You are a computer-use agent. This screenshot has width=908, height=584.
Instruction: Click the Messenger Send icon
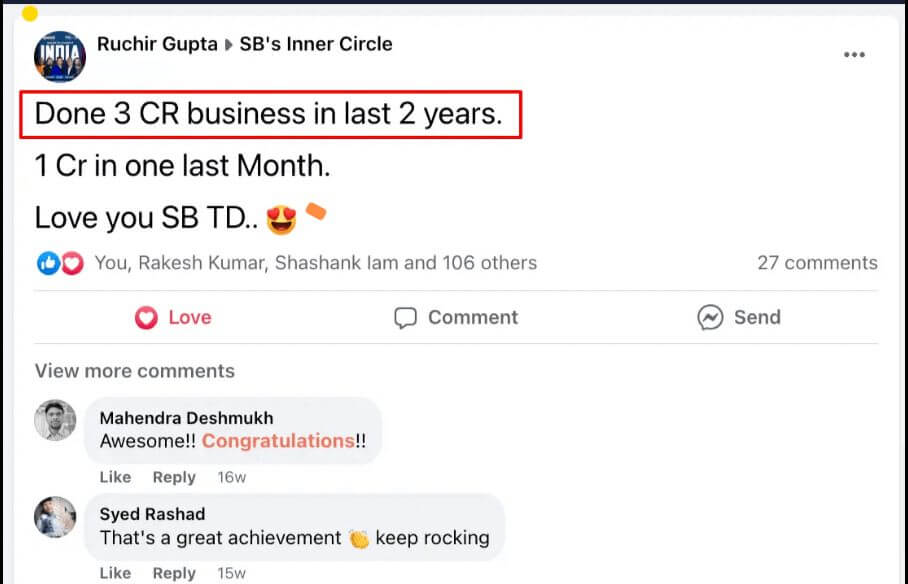[x=710, y=318]
